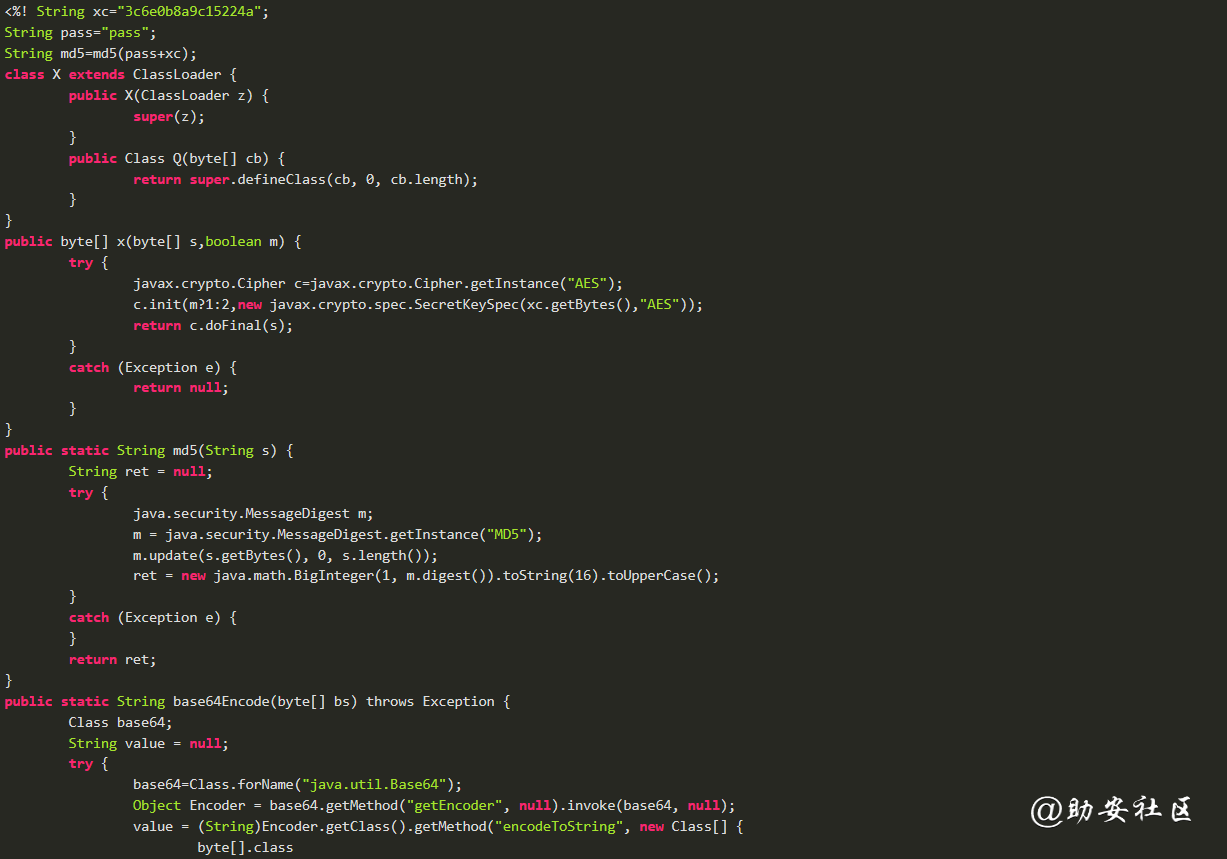The width and height of the screenshot is (1227, 859).
Task: Click the m.update(s.getBytes() line
Action: [286, 555]
